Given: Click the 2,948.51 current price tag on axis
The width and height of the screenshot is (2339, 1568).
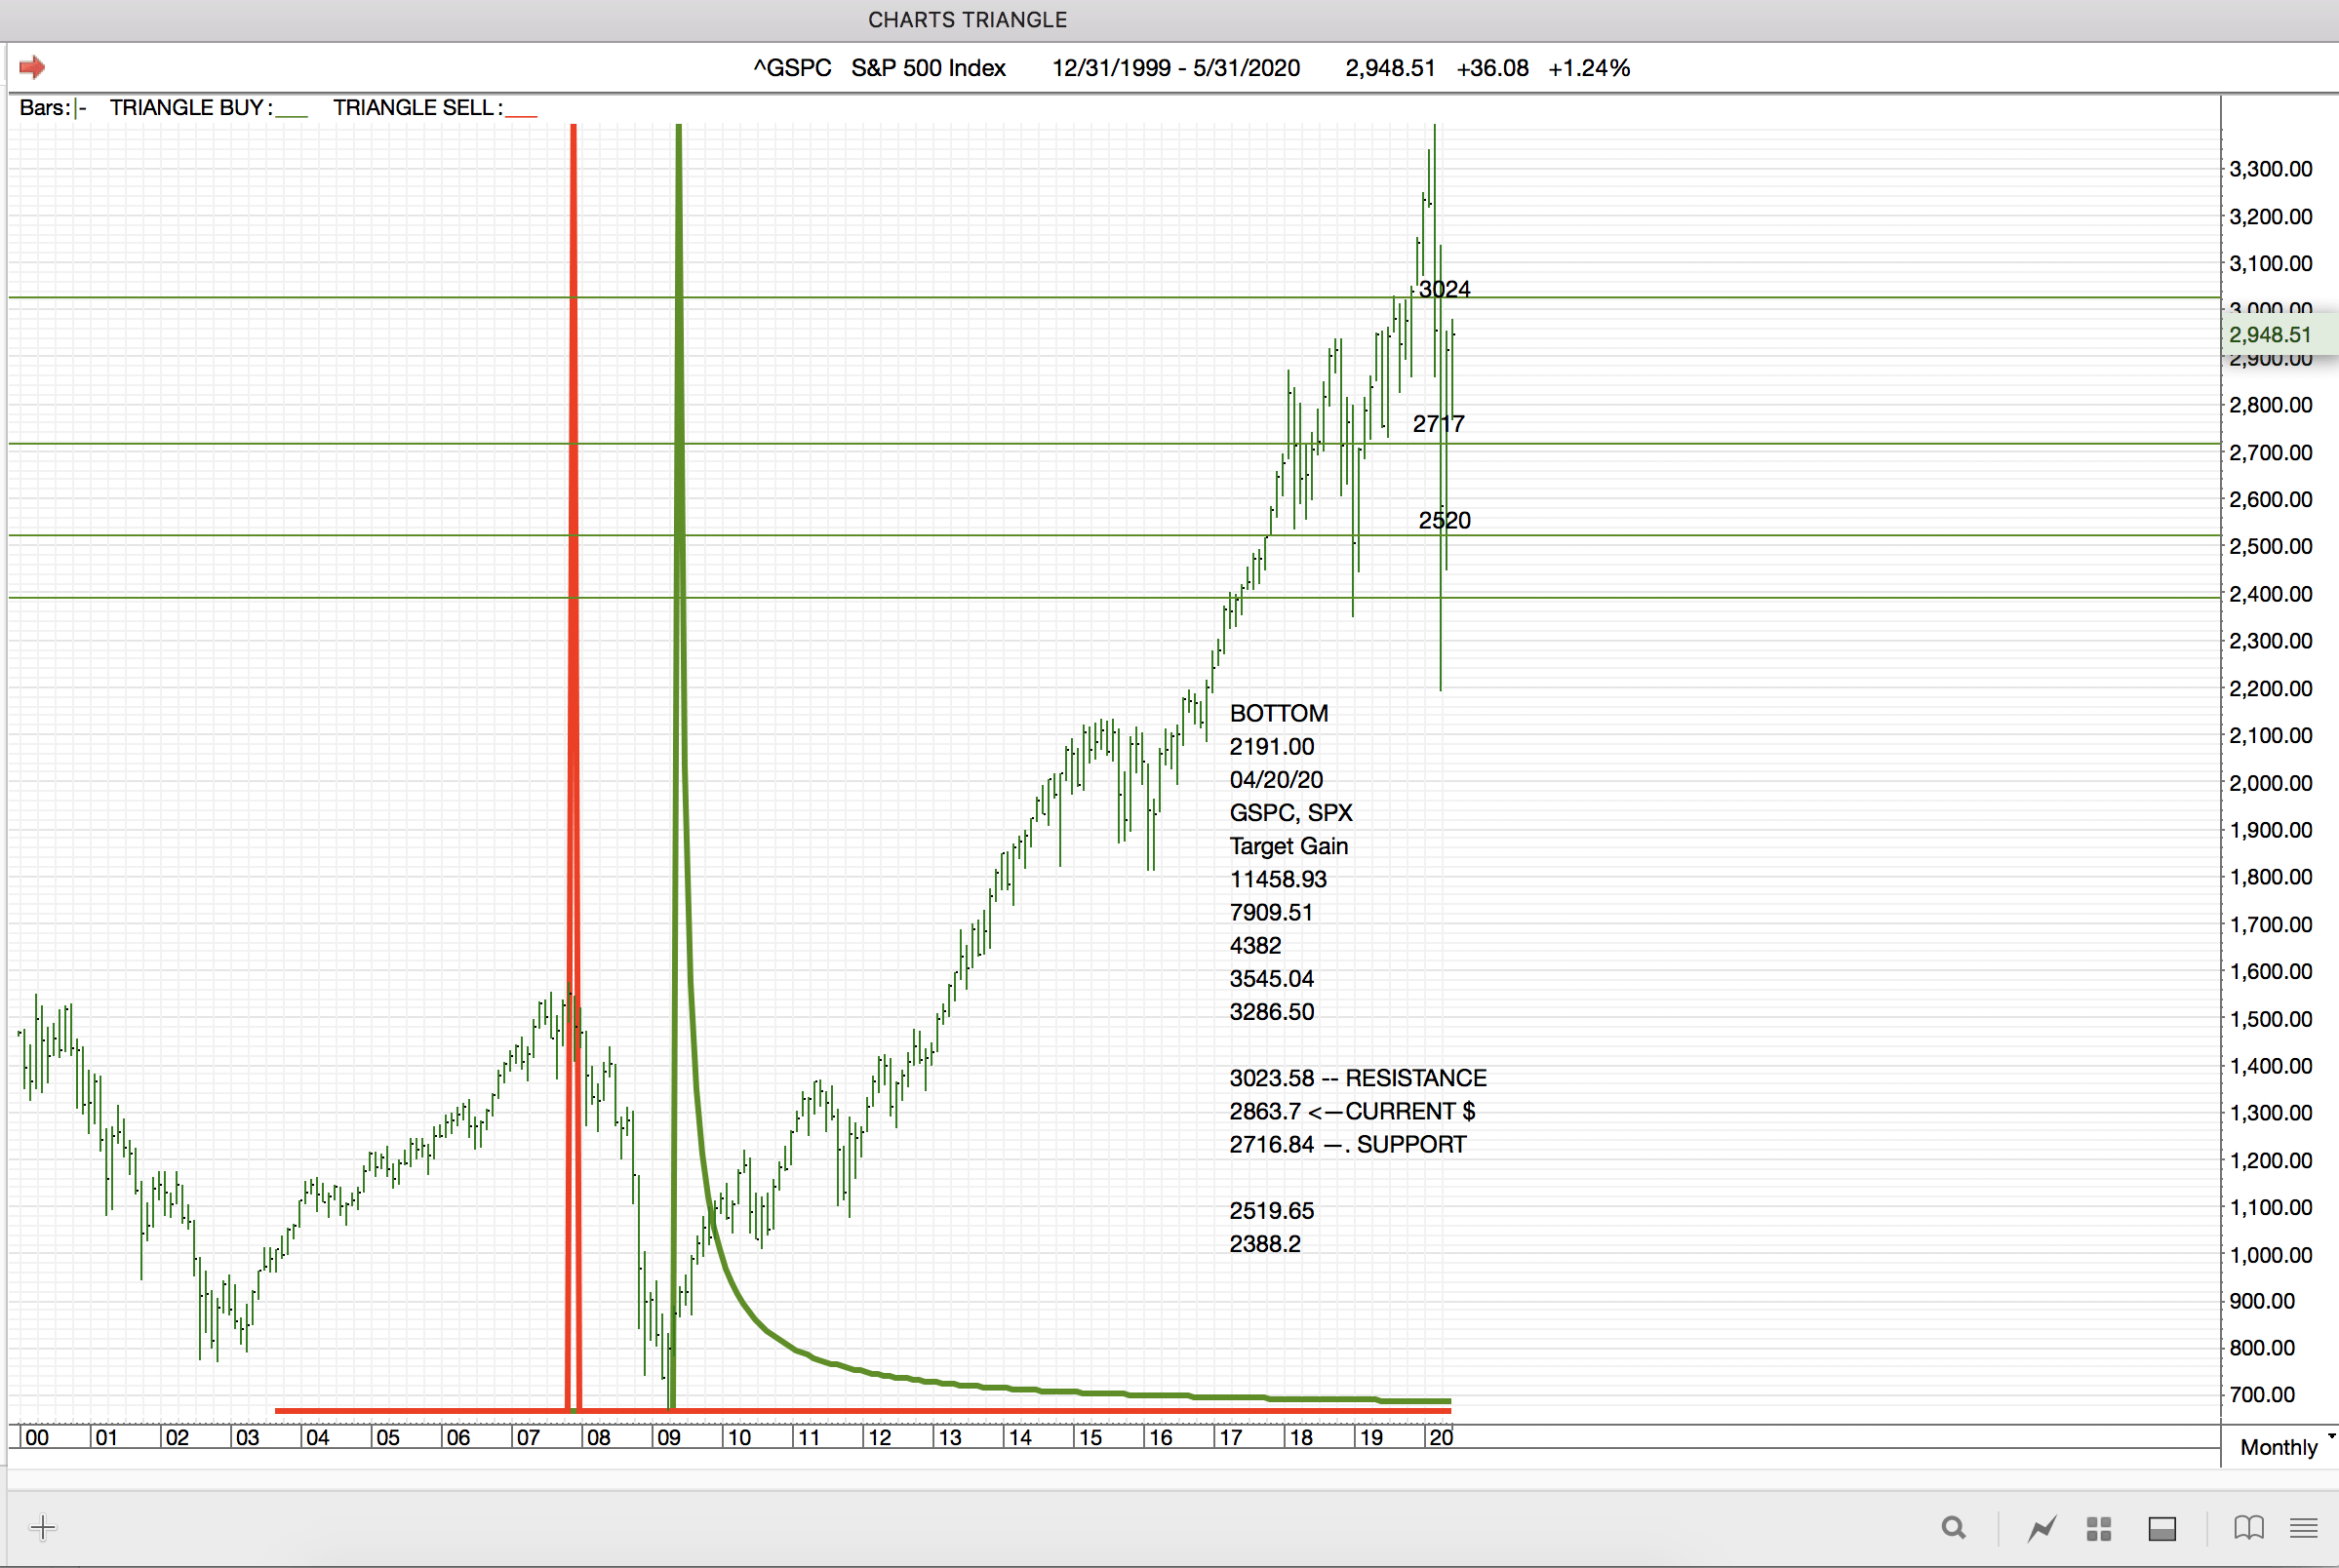Looking at the screenshot, I should (2270, 335).
